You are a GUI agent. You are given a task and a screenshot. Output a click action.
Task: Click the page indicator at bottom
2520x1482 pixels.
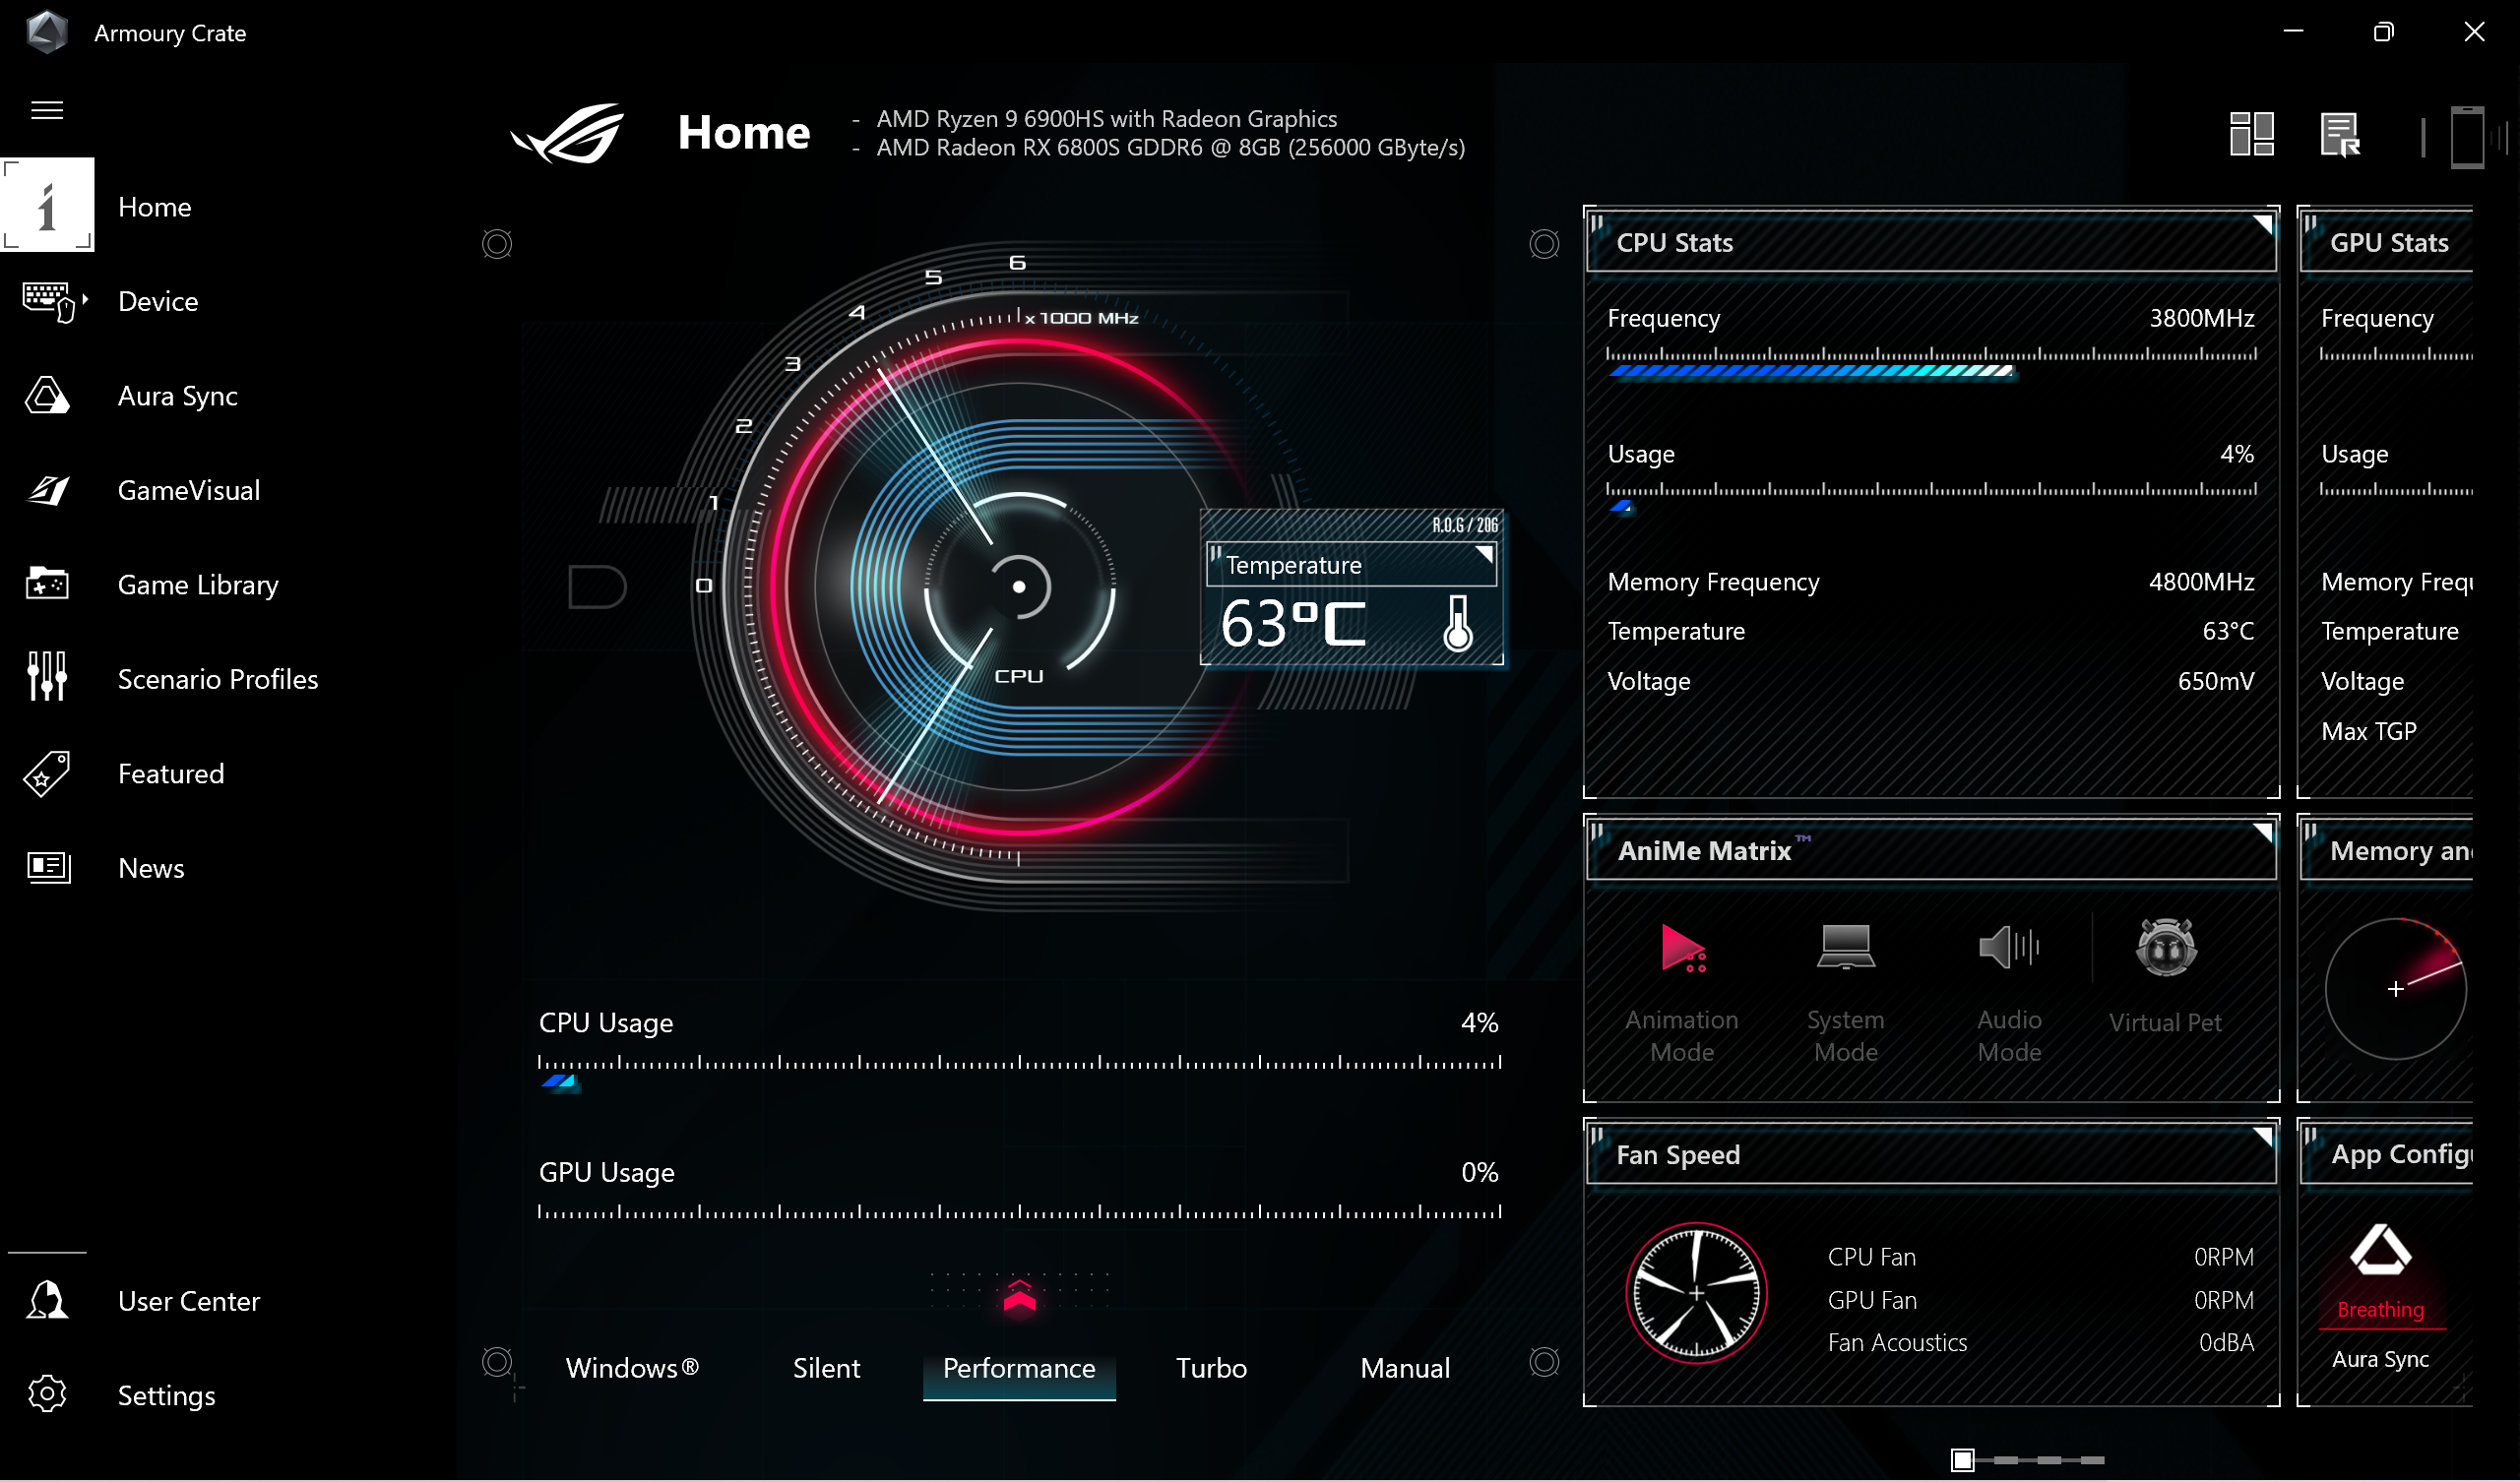pyautogui.click(x=1963, y=1461)
